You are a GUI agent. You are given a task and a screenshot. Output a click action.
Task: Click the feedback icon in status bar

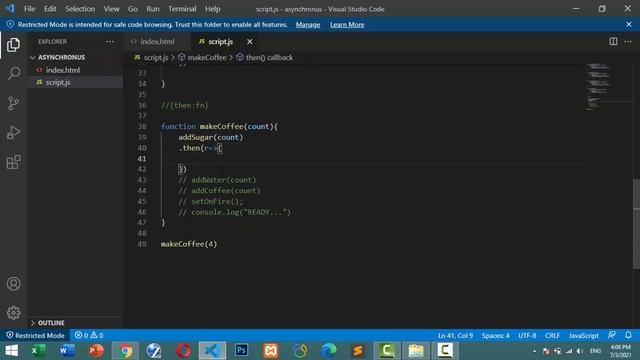coord(611,335)
